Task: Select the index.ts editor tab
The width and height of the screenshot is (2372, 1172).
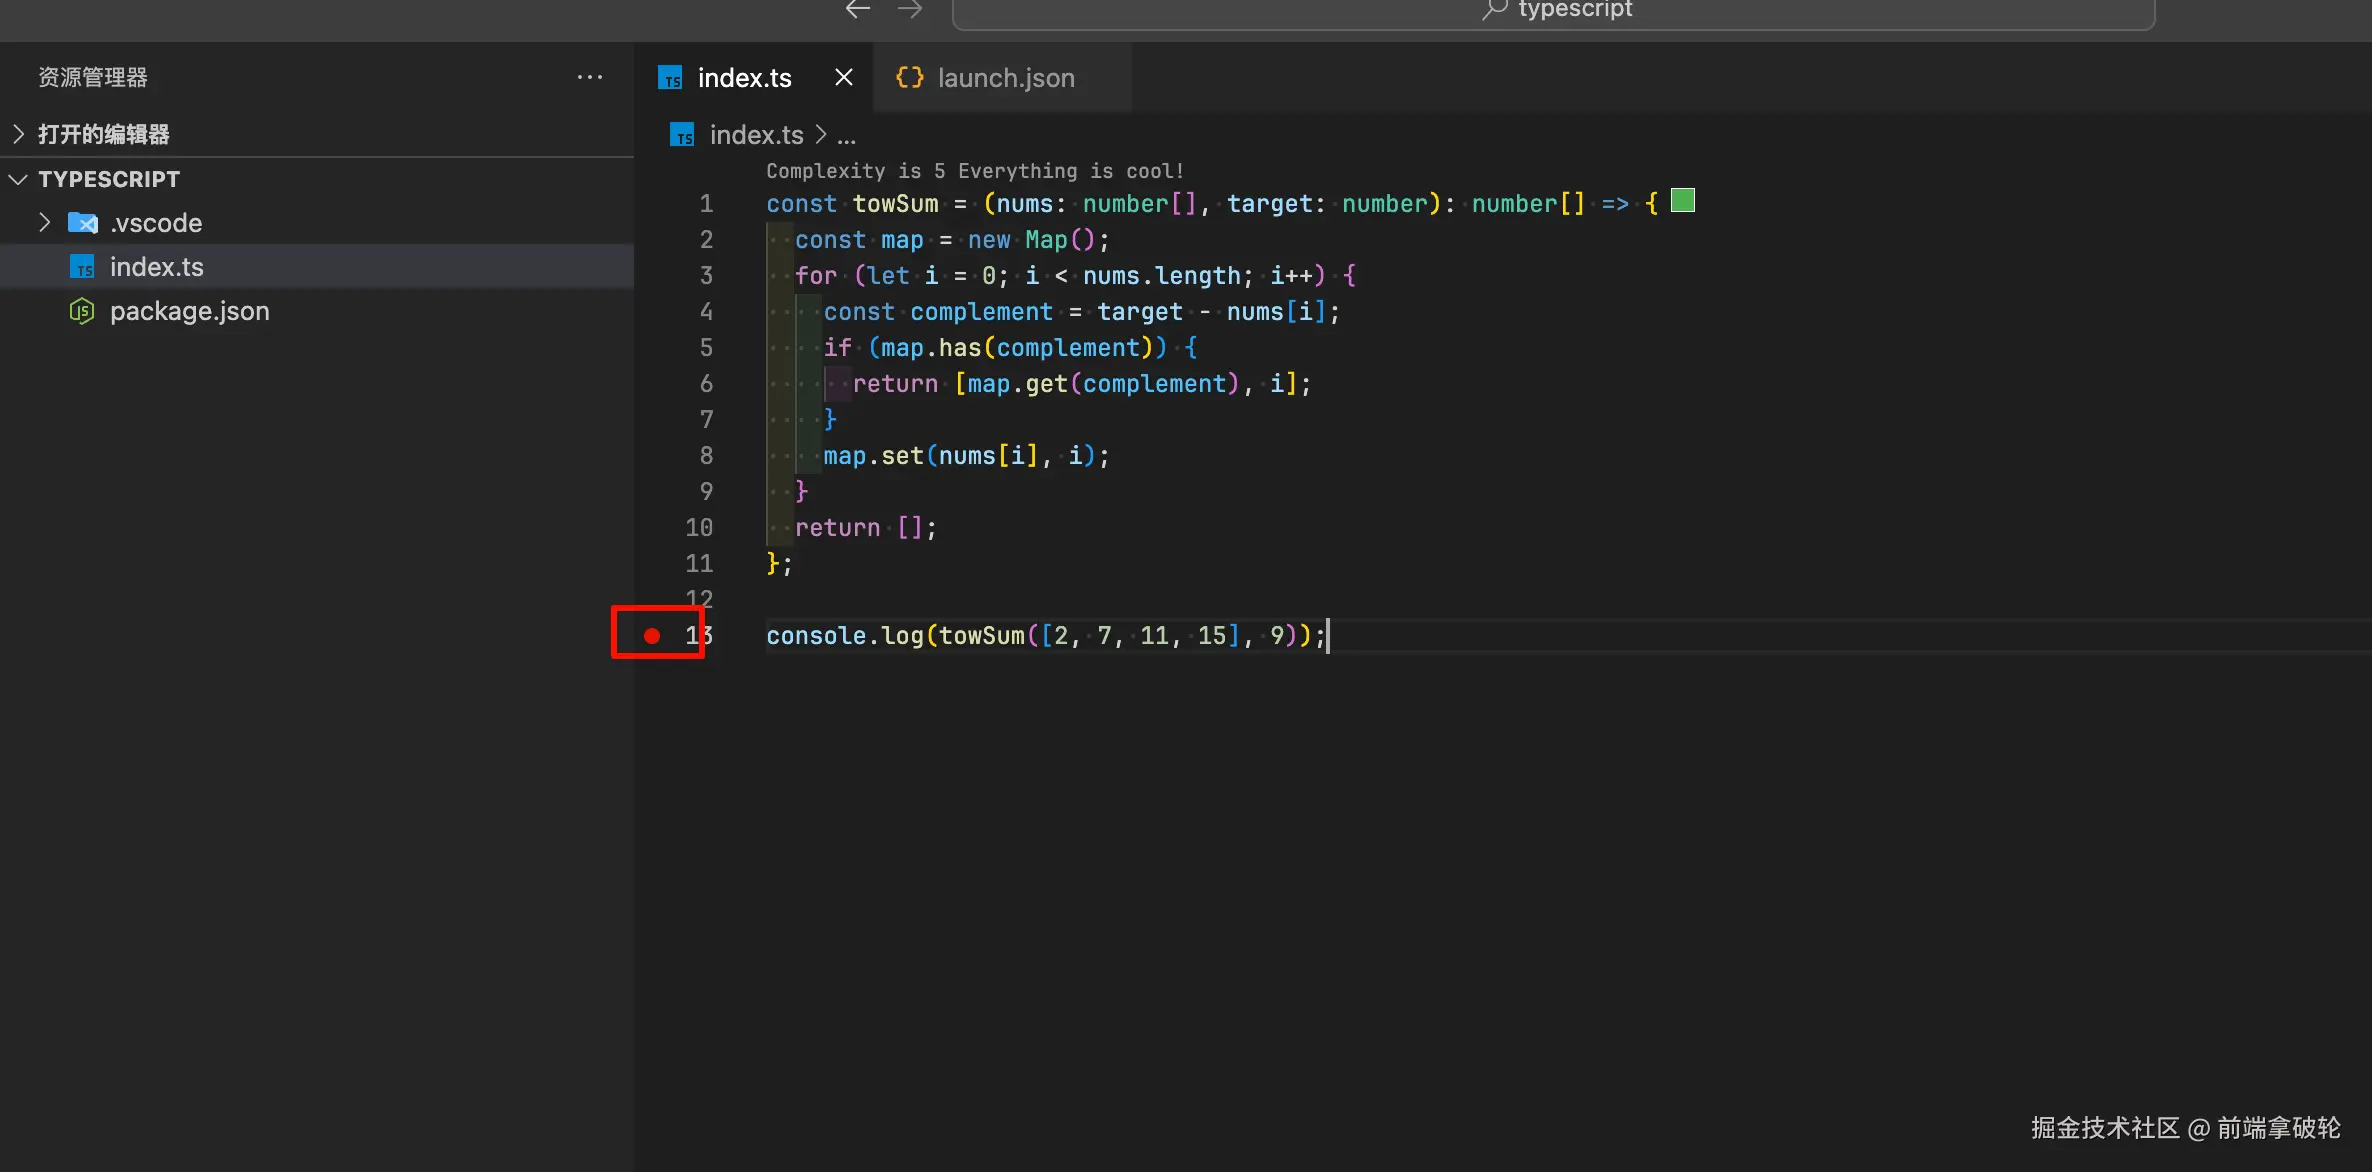Action: (743, 78)
